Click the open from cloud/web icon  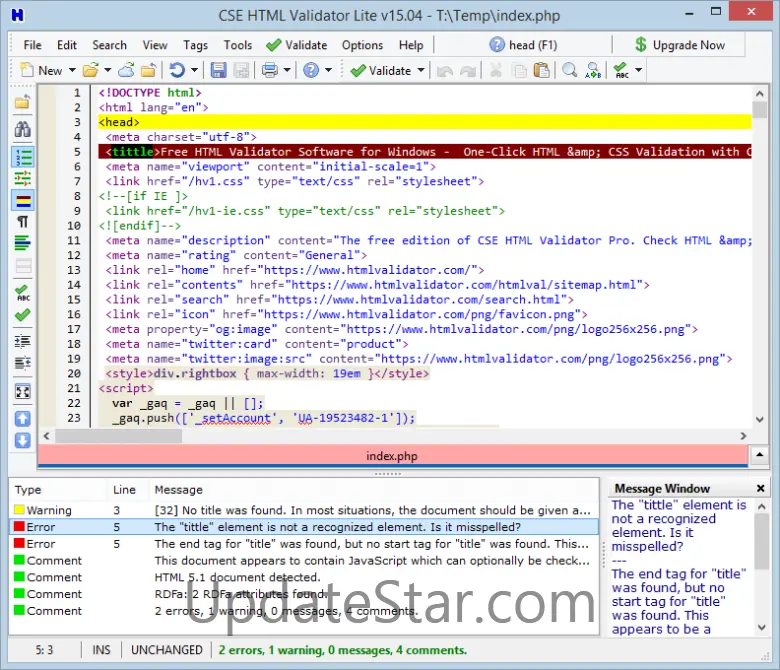126,71
